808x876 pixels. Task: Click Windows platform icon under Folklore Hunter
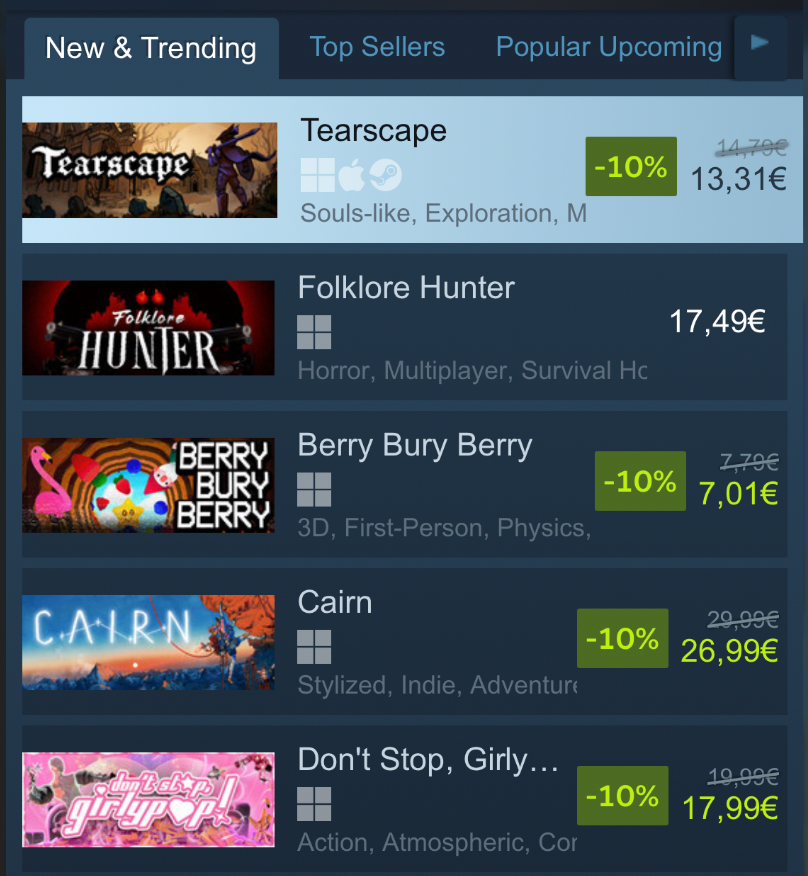314,332
